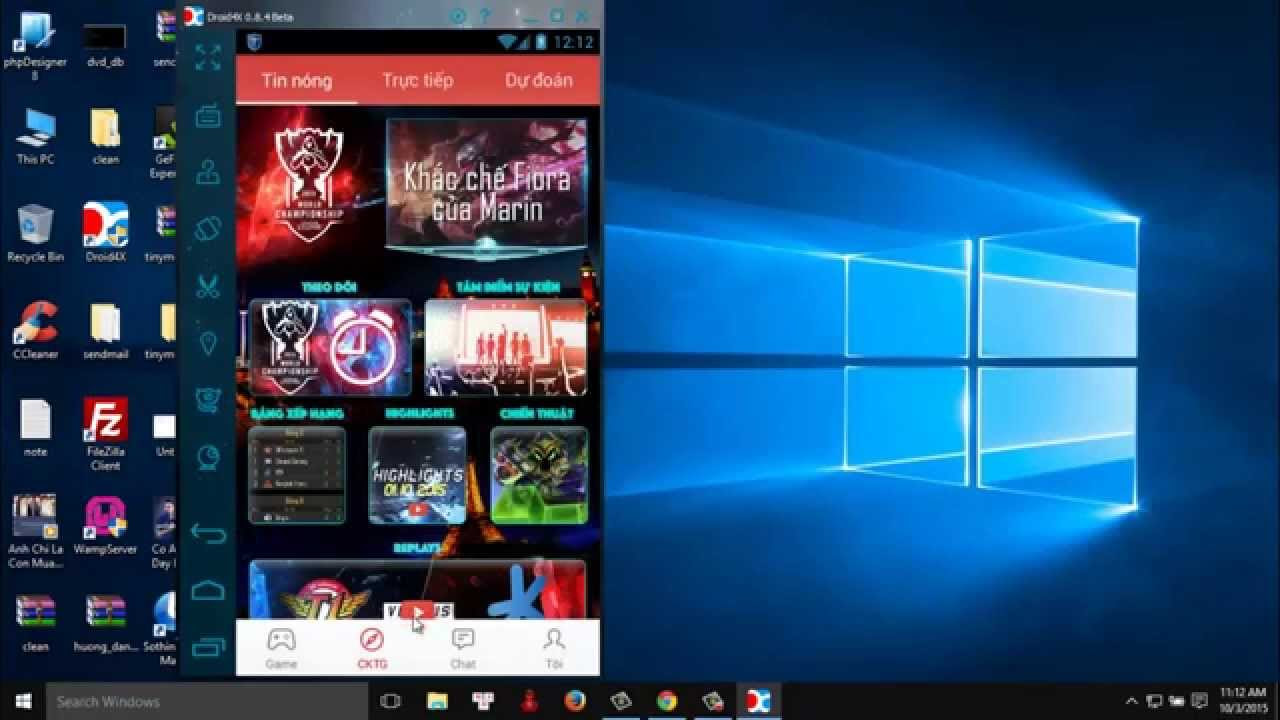The height and width of the screenshot is (720, 1280).
Task: Play the Replays video thumbnail
Action: click(417, 590)
